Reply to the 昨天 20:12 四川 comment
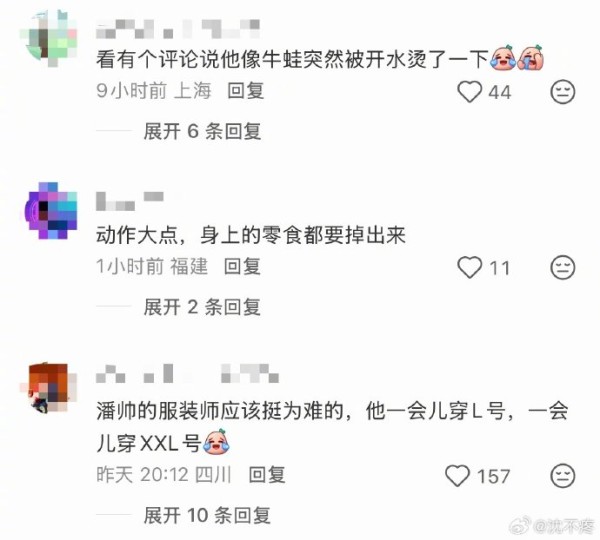The image size is (600, 540). [267, 475]
